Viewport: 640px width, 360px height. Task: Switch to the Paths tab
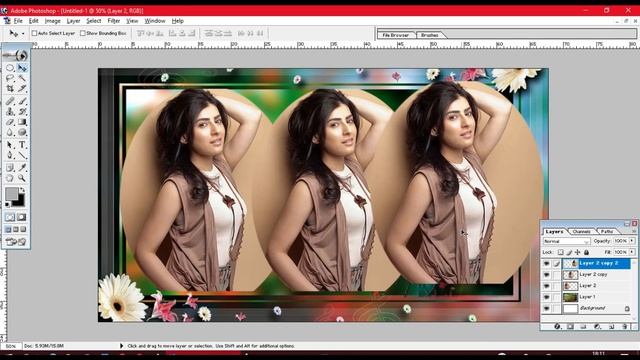click(x=607, y=231)
